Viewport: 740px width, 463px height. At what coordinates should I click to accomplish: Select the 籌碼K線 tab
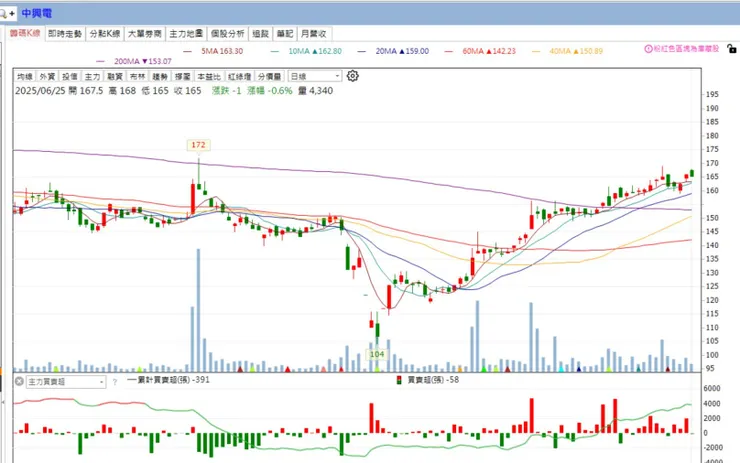pos(25,34)
